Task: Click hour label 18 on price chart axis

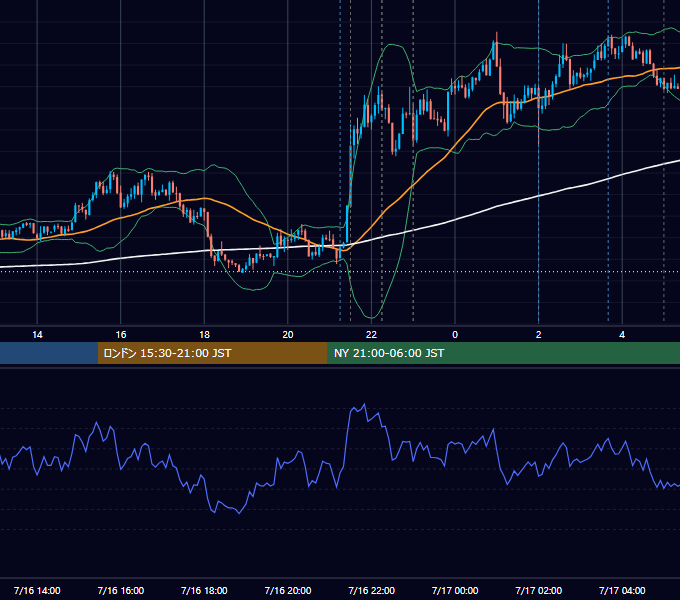Action: (x=204, y=335)
